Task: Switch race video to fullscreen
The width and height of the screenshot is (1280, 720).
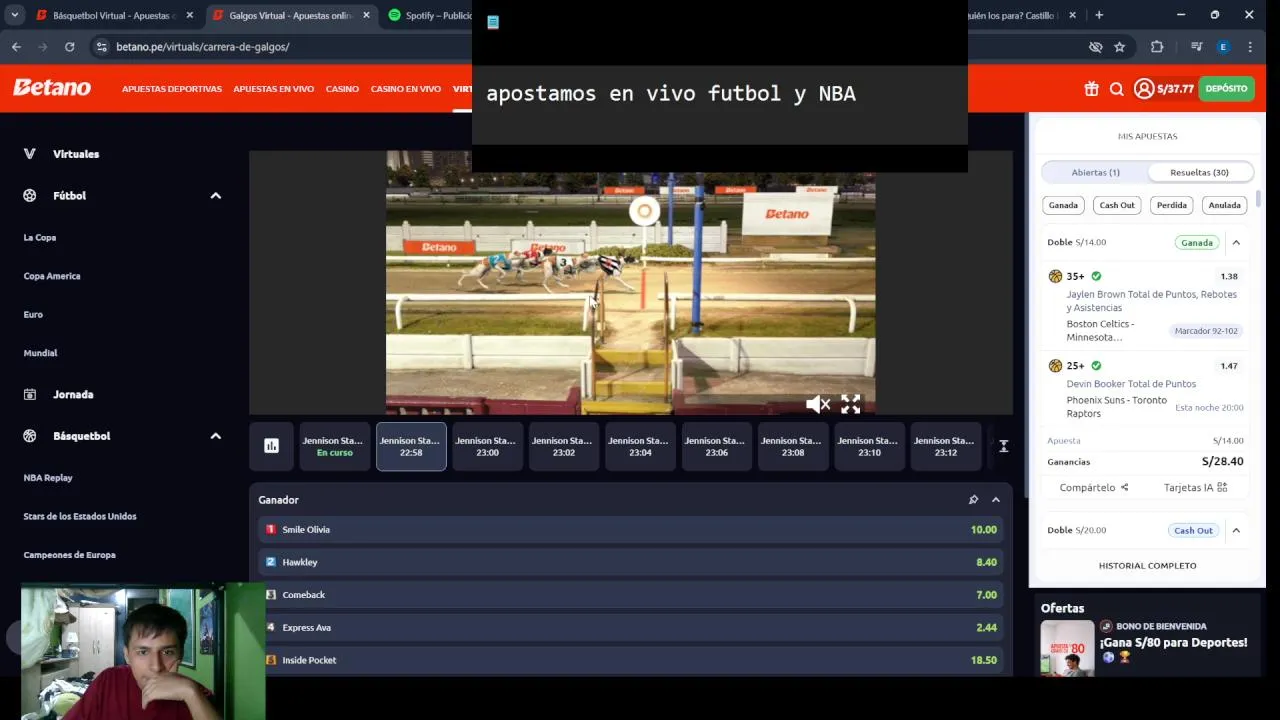Action: [x=850, y=404]
